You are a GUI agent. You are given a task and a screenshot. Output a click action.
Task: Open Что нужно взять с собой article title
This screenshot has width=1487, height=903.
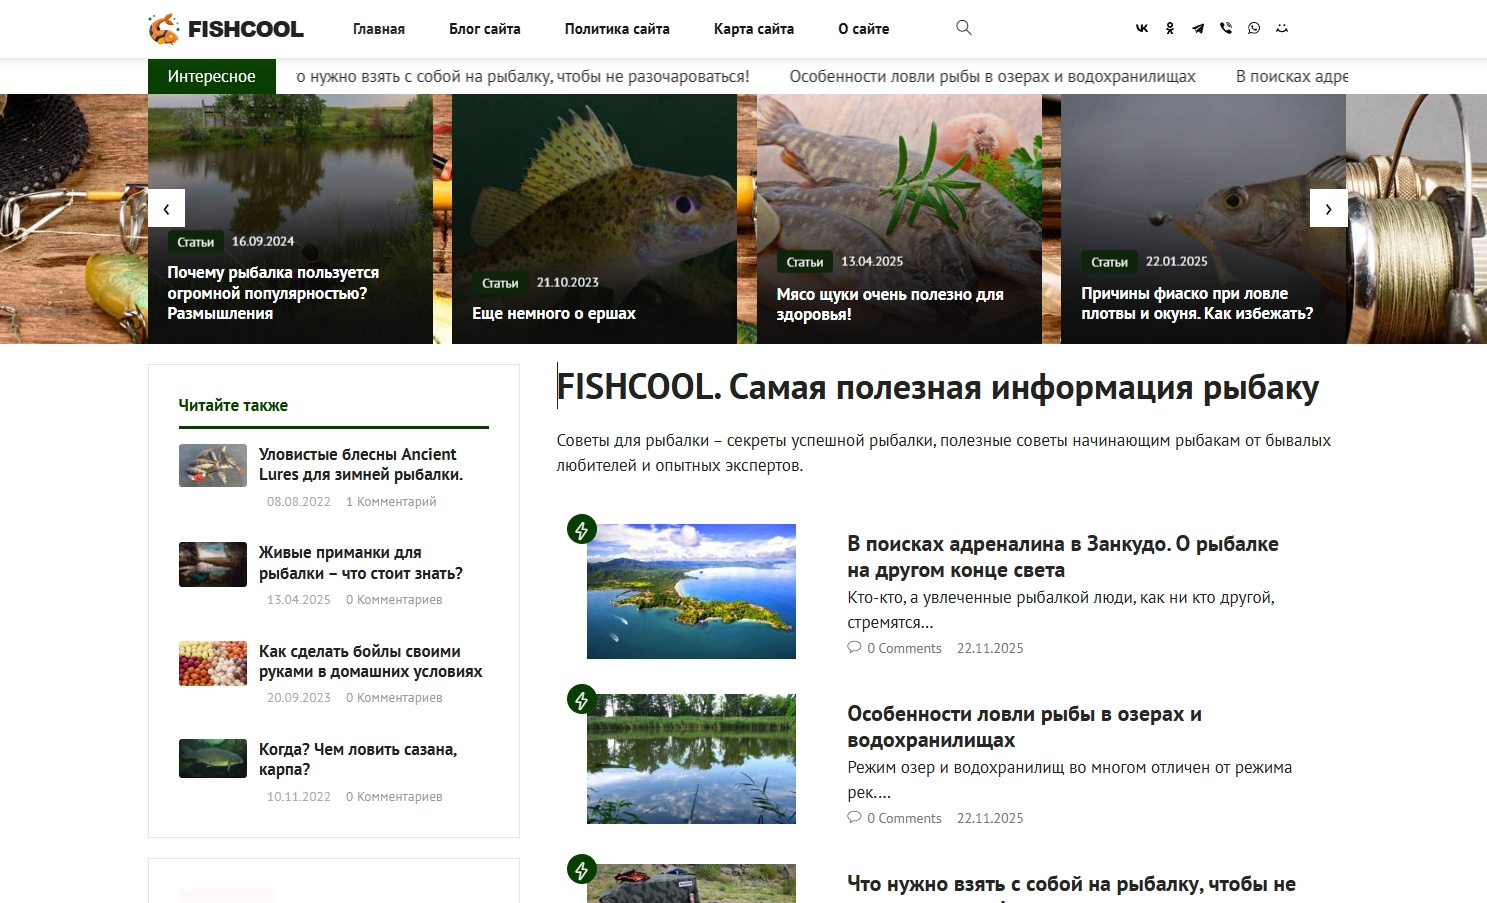pyautogui.click(x=1071, y=886)
